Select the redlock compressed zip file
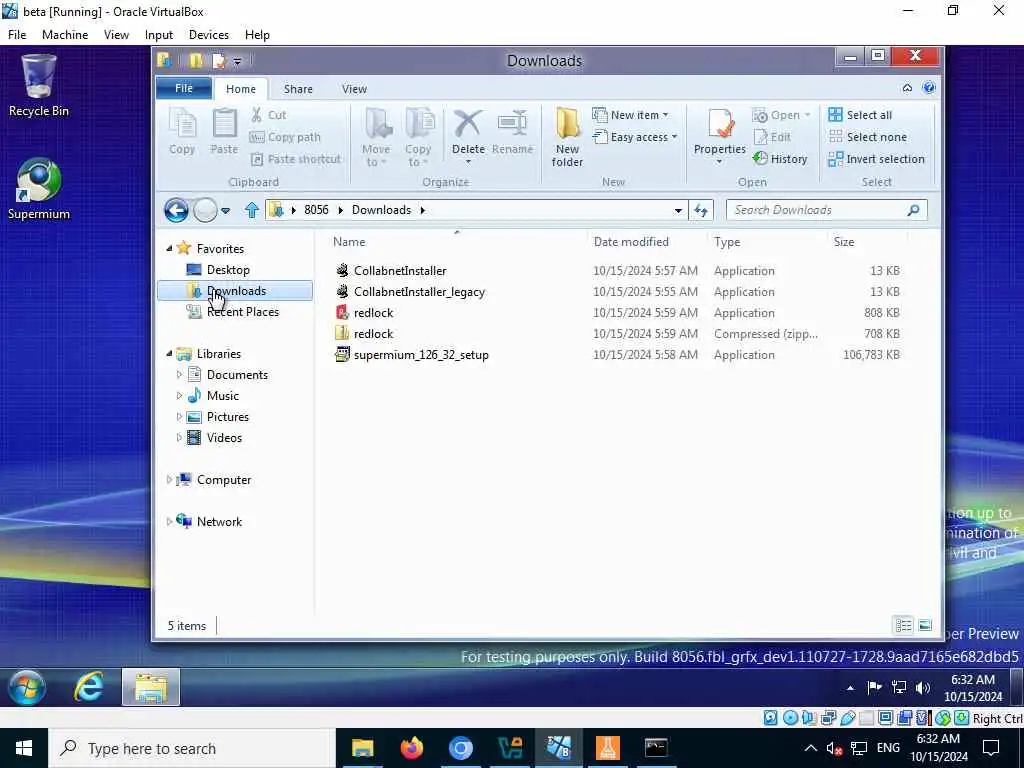Image resolution: width=1024 pixels, height=768 pixels. click(373, 334)
